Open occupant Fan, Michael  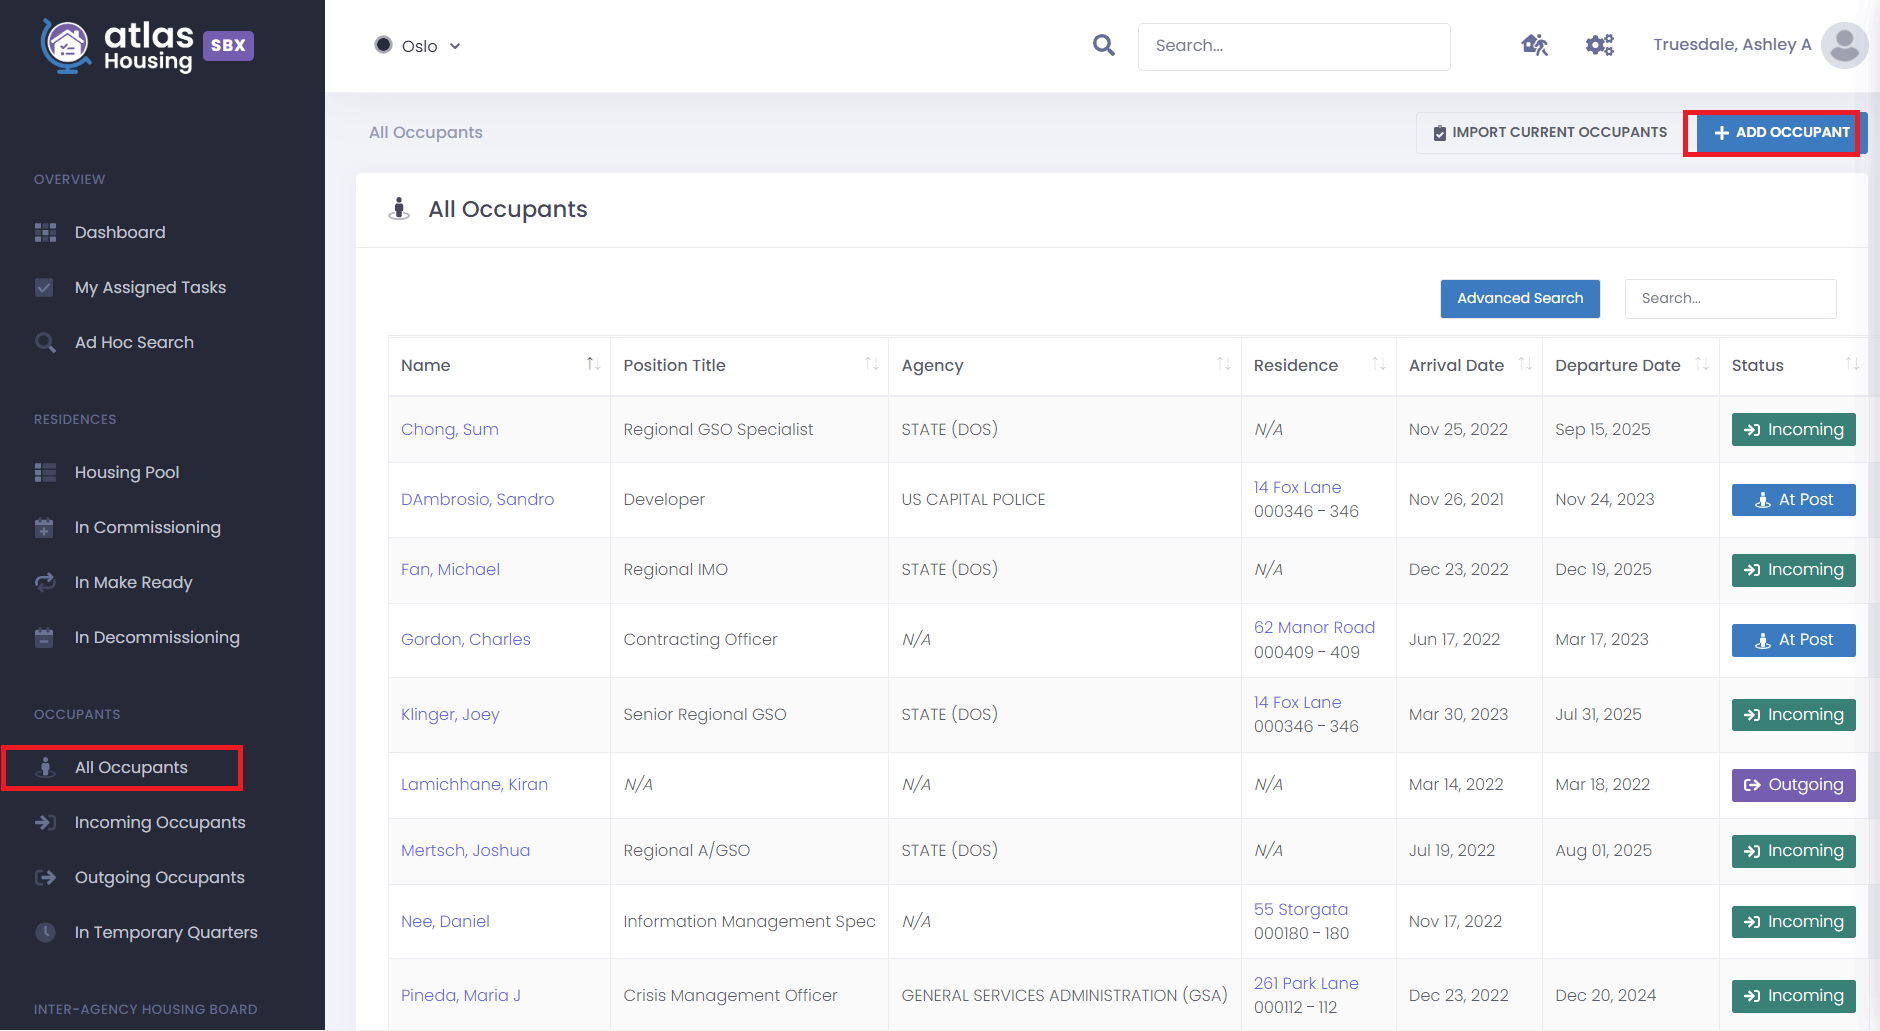click(x=450, y=569)
